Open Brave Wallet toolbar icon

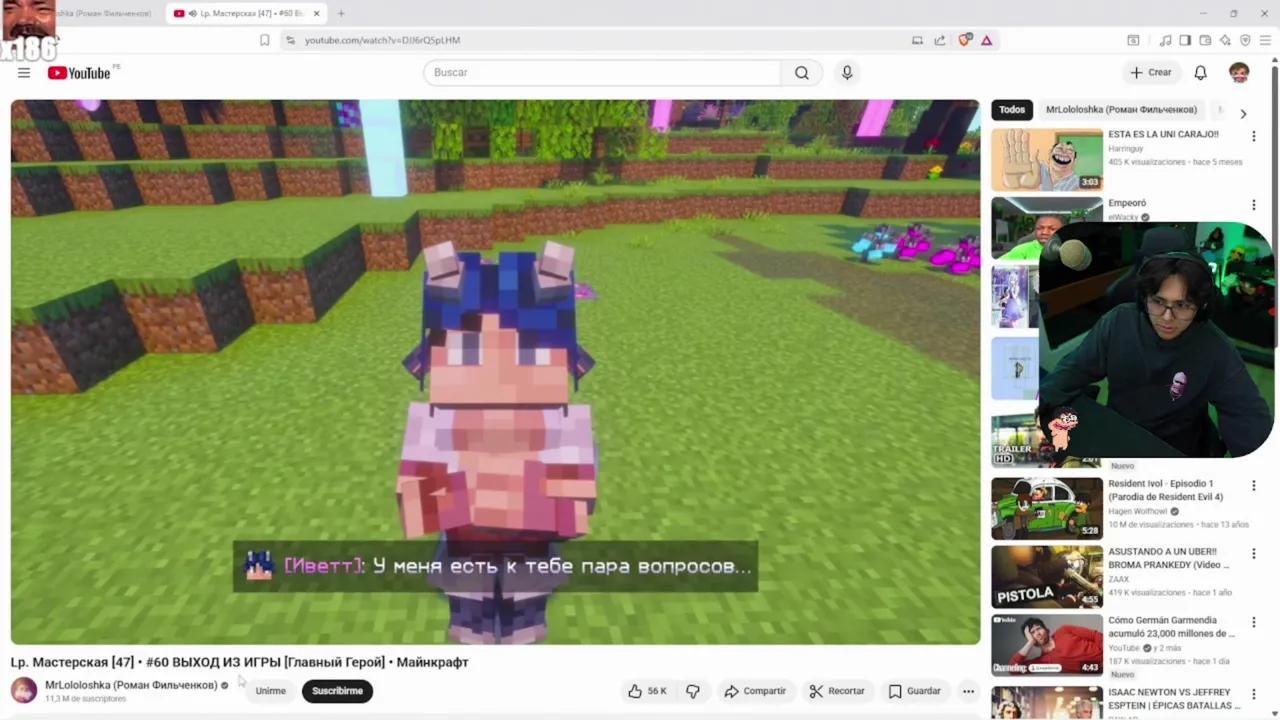click(x=1205, y=40)
